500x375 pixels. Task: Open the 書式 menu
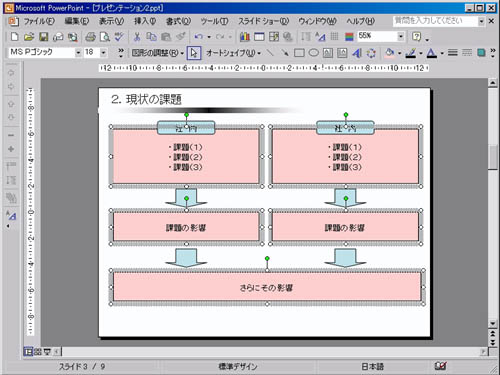pos(178,21)
